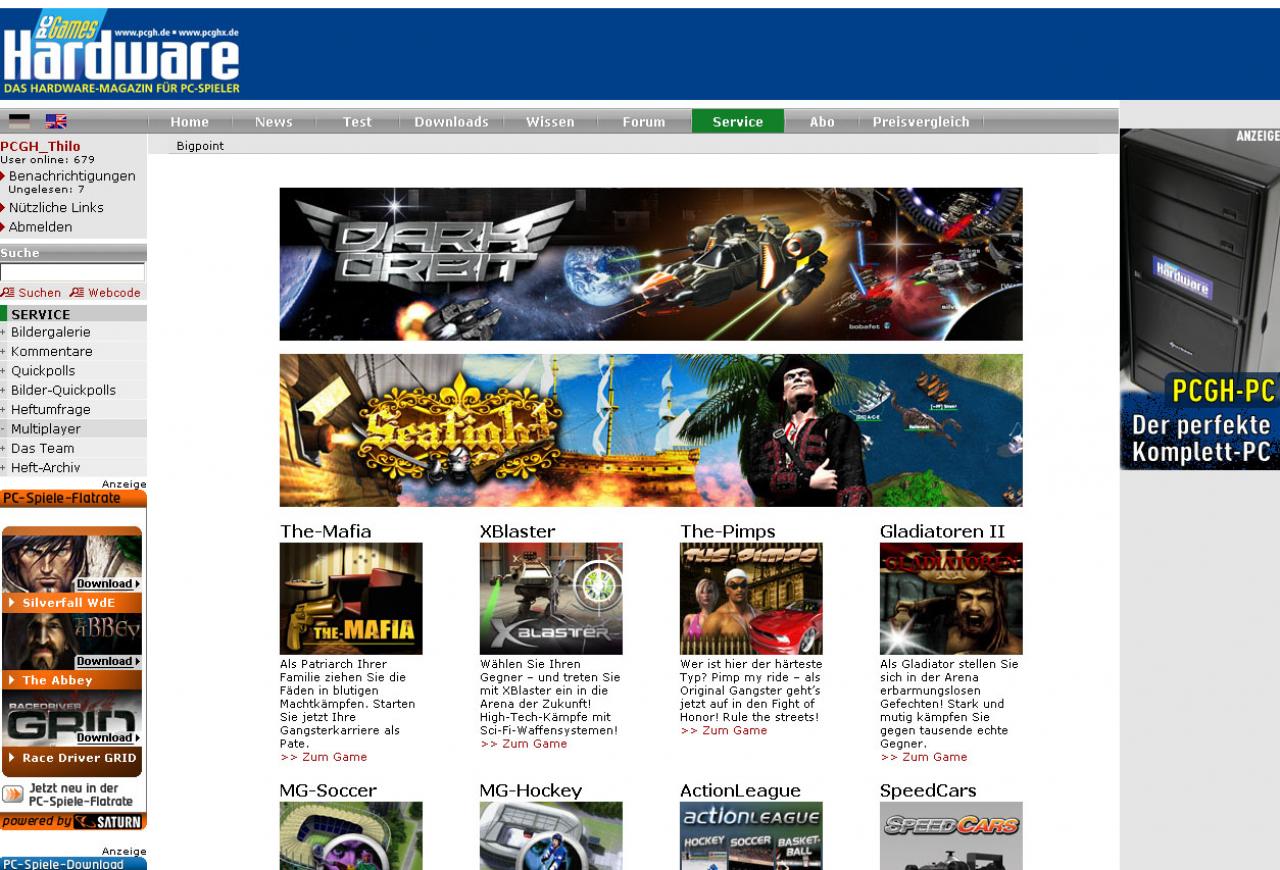
Task: Open the Silverfall WdE flatrate entry
Action: (x=72, y=603)
